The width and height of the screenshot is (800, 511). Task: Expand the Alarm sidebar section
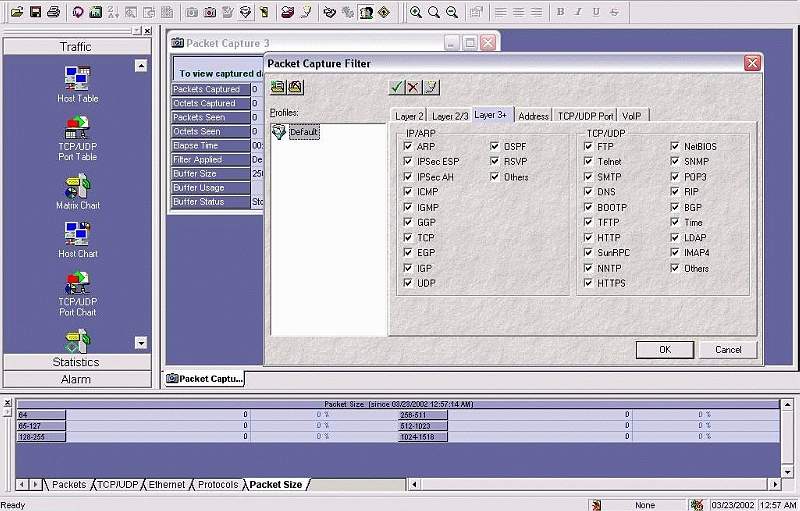pos(76,379)
